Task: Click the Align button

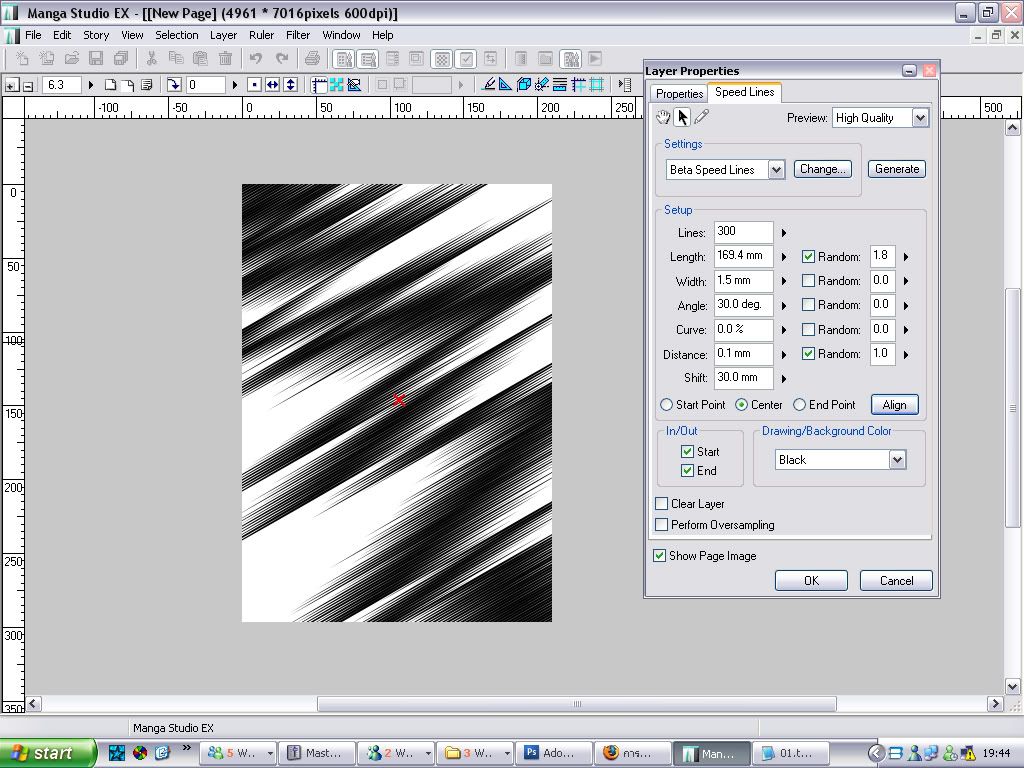Action: click(895, 405)
